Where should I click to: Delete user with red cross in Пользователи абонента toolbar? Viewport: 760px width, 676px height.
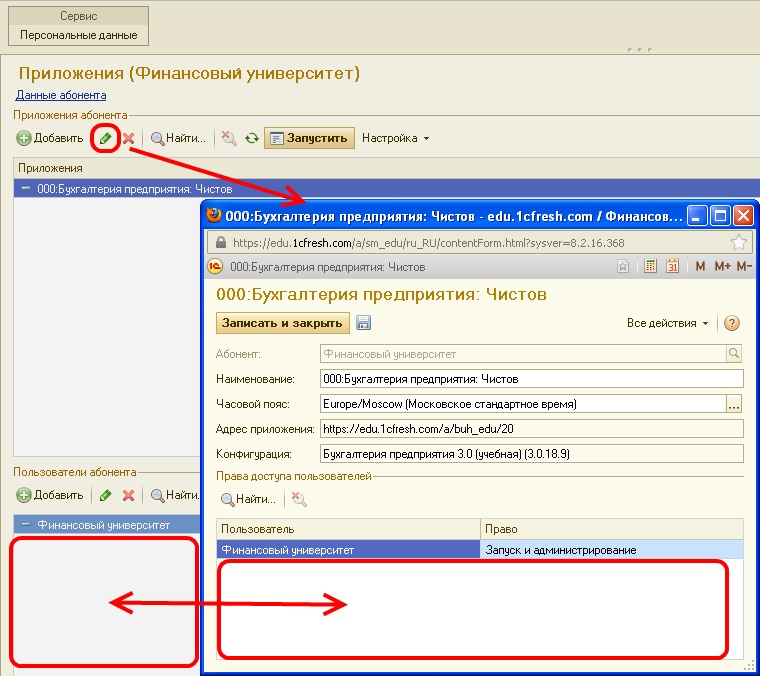pos(128,495)
